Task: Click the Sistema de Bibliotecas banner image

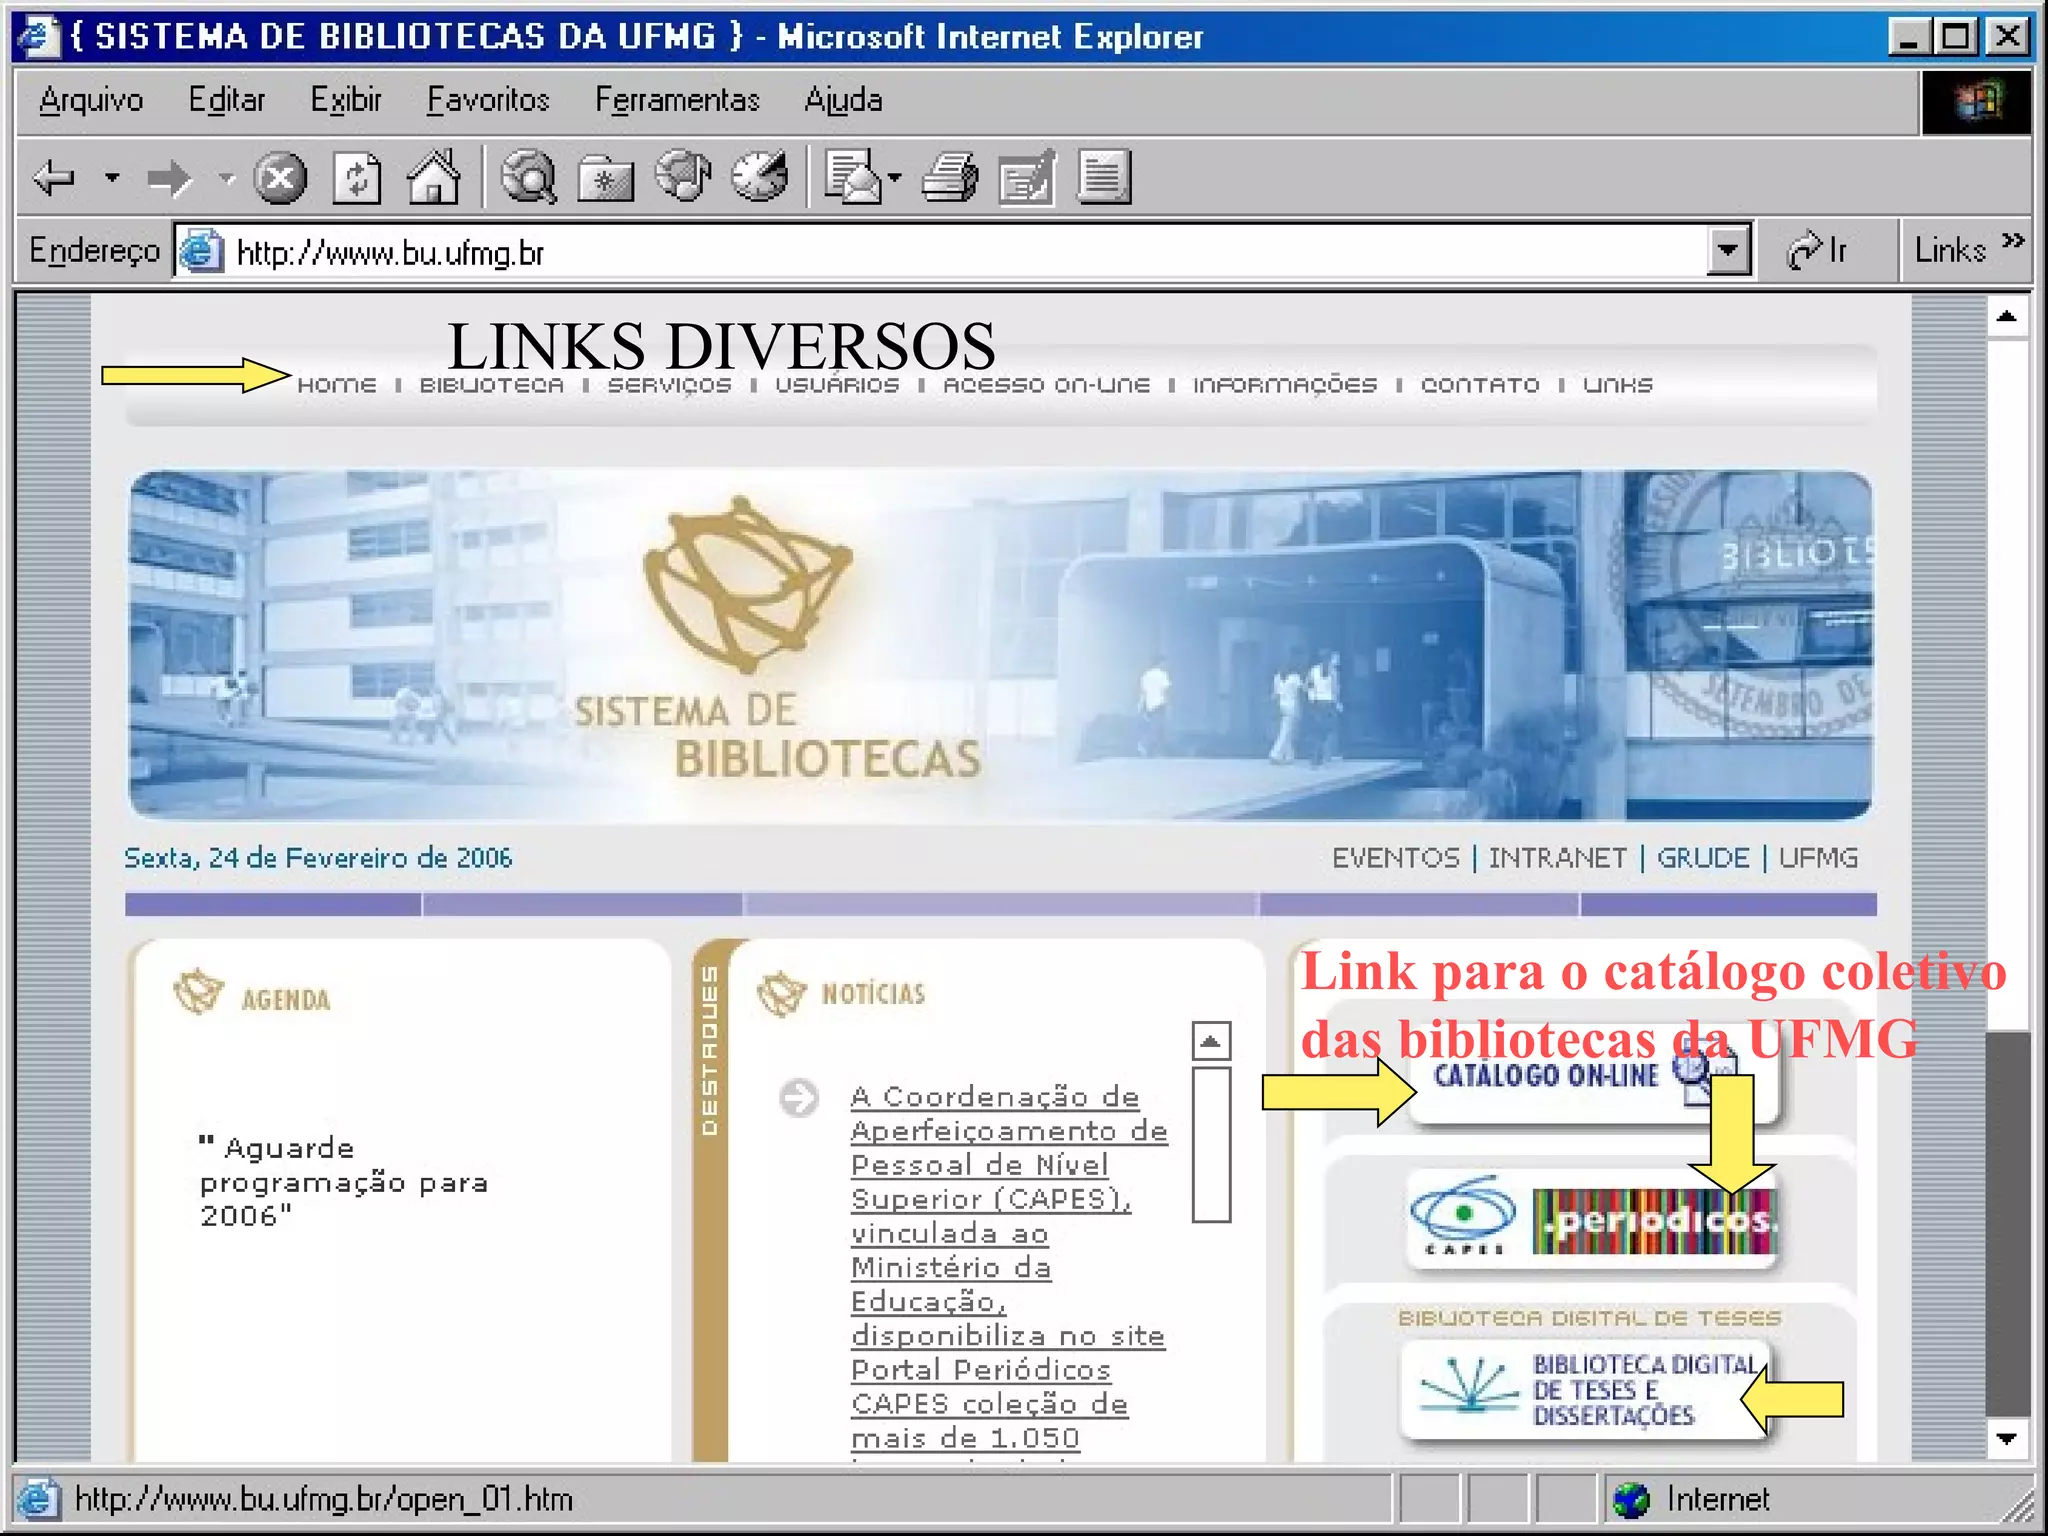Action: click(1000, 646)
